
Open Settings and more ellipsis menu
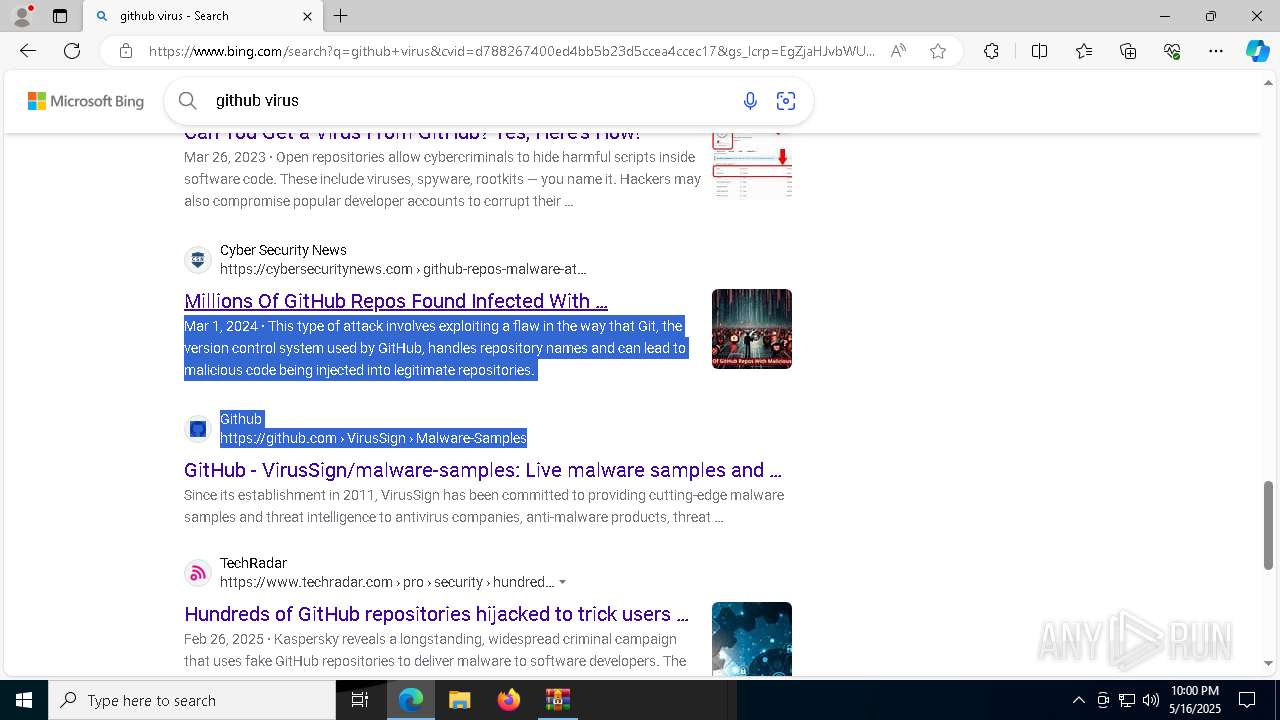pos(1216,51)
